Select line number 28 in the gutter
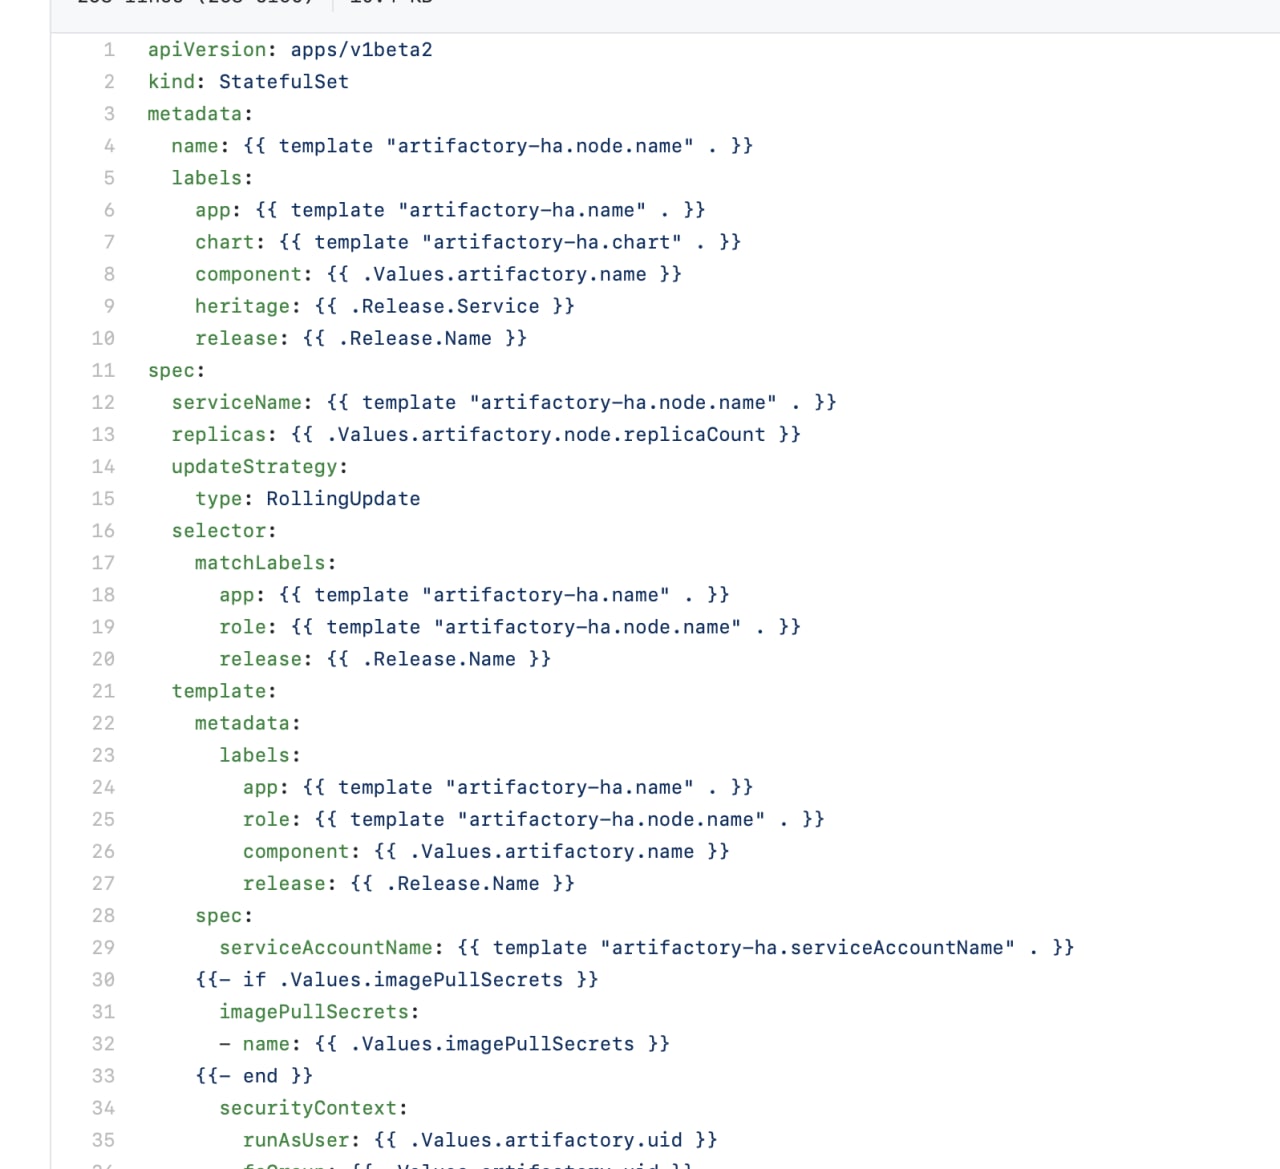The height and width of the screenshot is (1169, 1280). click(103, 915)
